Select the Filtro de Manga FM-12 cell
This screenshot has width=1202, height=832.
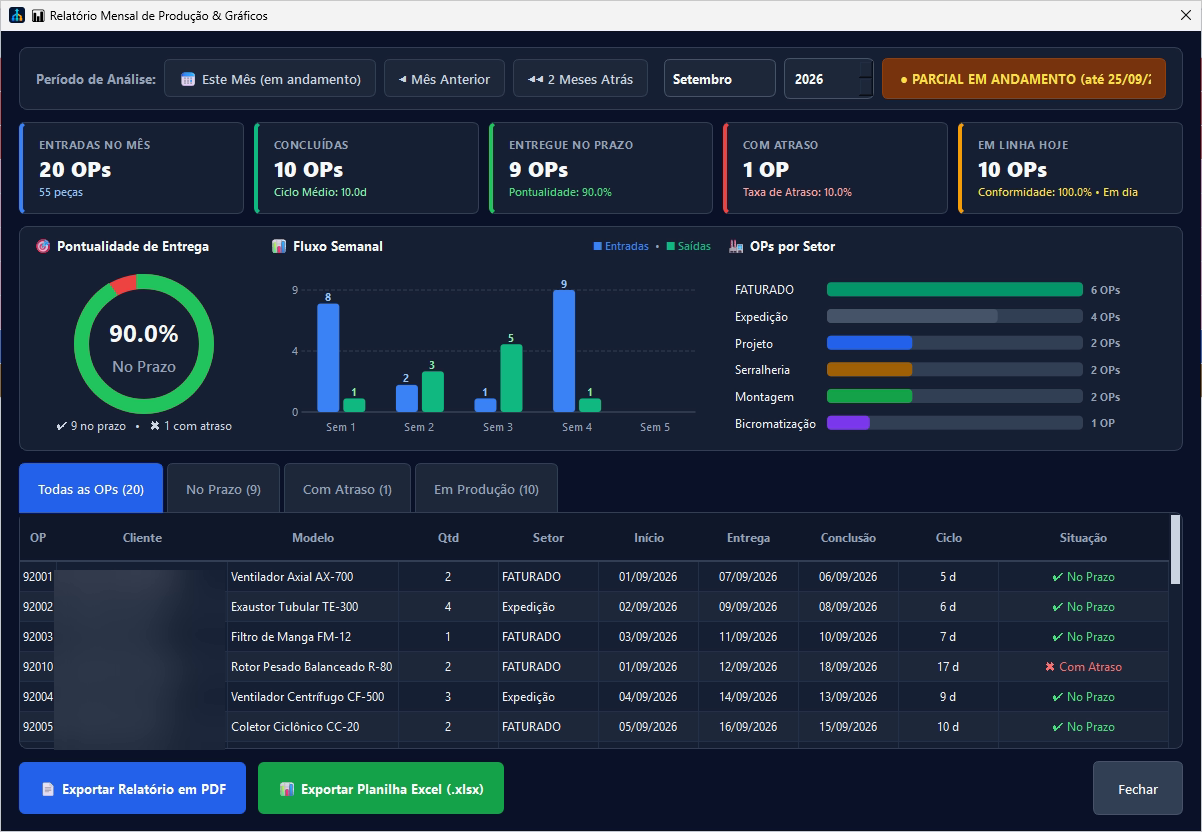tap(313, 637)
